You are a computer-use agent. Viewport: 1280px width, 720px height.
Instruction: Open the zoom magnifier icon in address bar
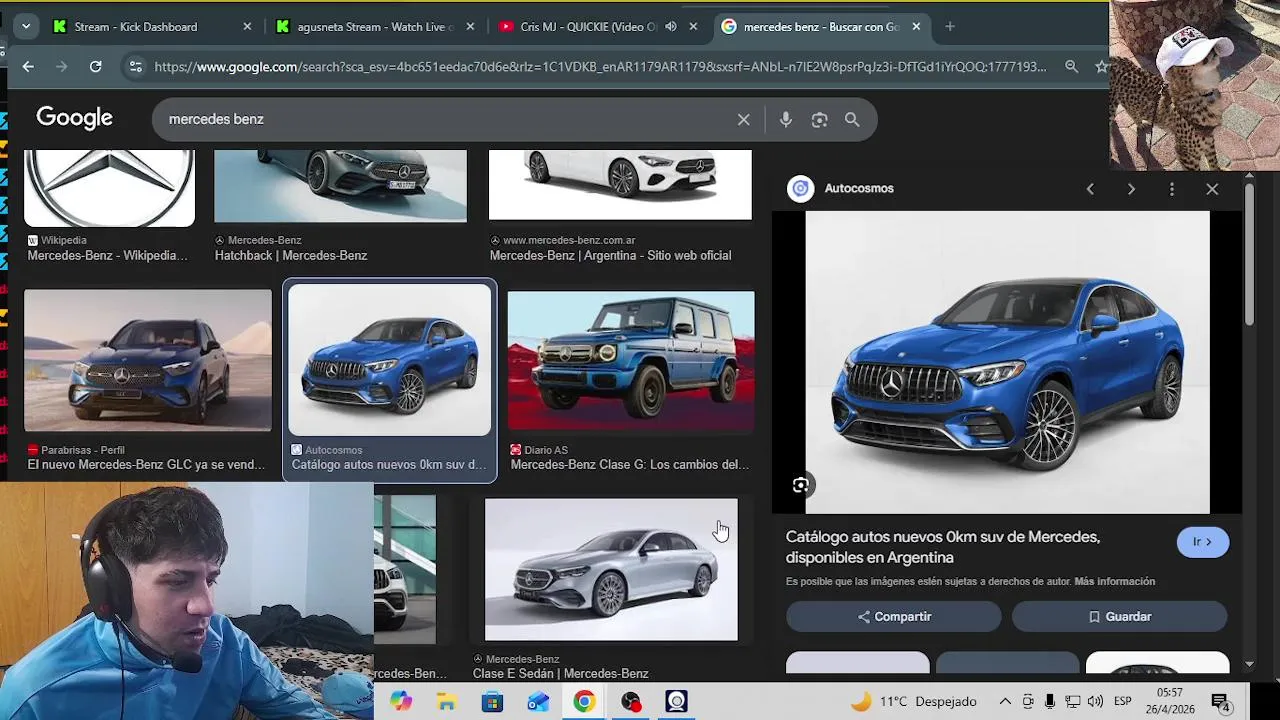(1071, 67)
